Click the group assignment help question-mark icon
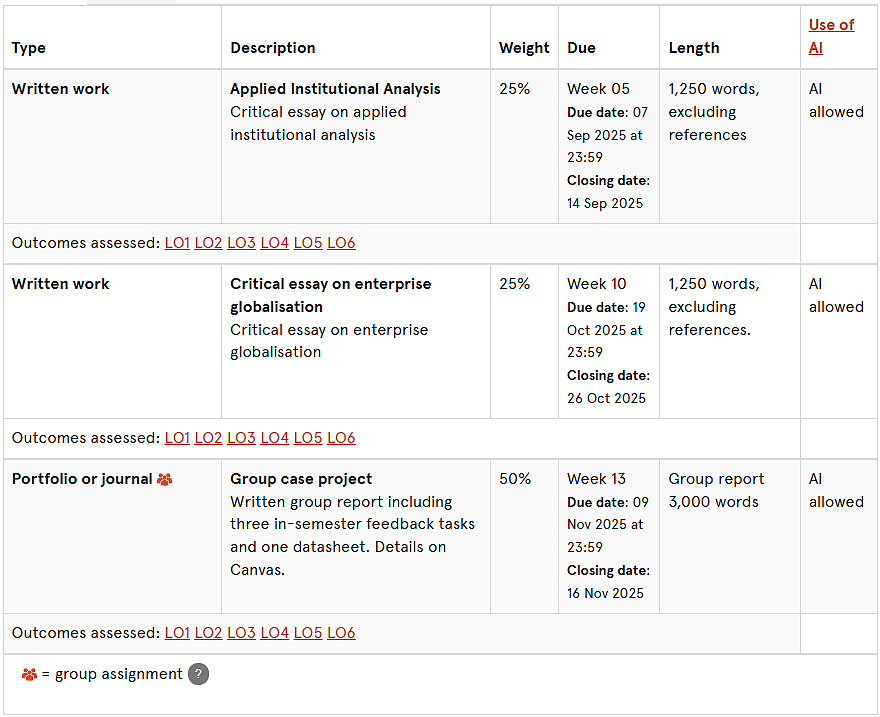The width and height of the screenshot is (880, 717). pyautogui.click(x=198, y=674)
